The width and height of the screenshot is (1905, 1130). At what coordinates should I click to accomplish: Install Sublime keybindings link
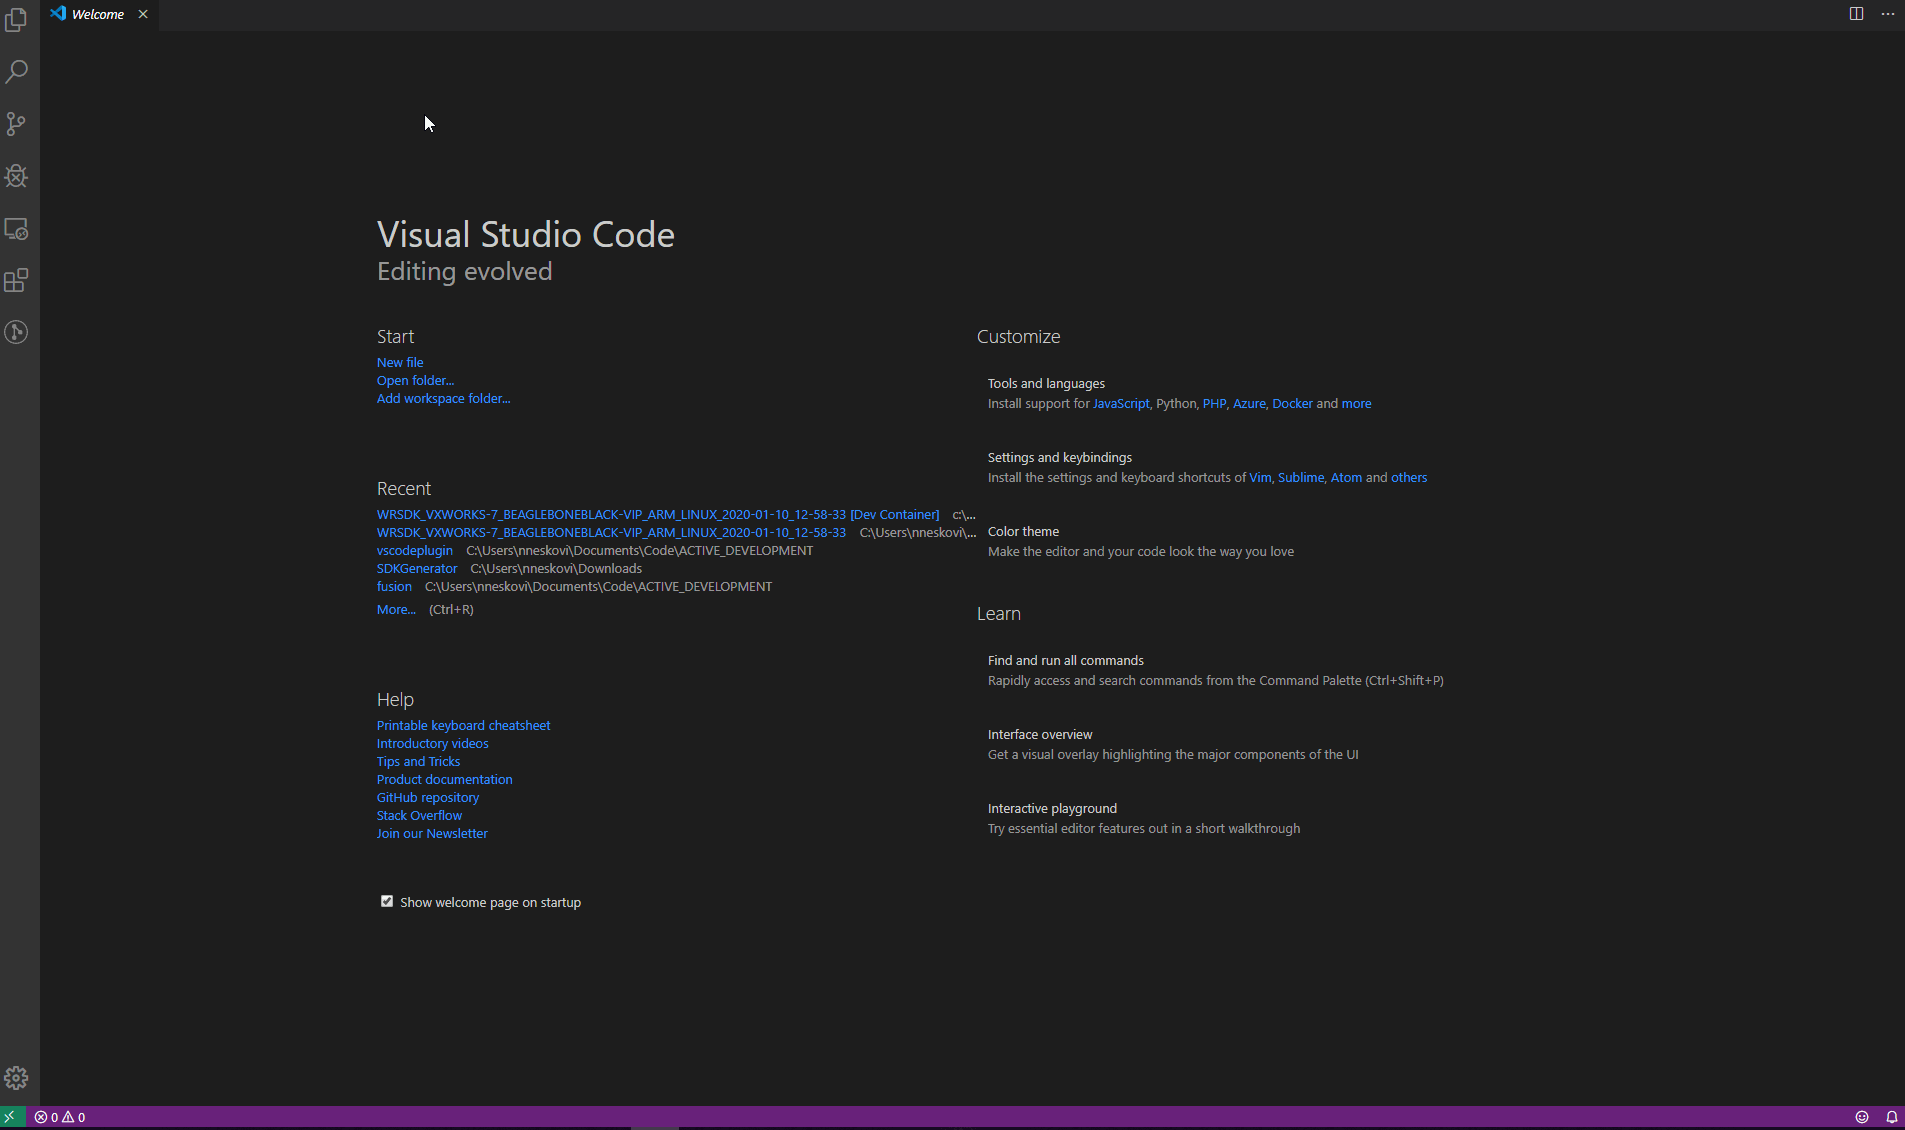pyautogui.click(x=1301, y=477)
